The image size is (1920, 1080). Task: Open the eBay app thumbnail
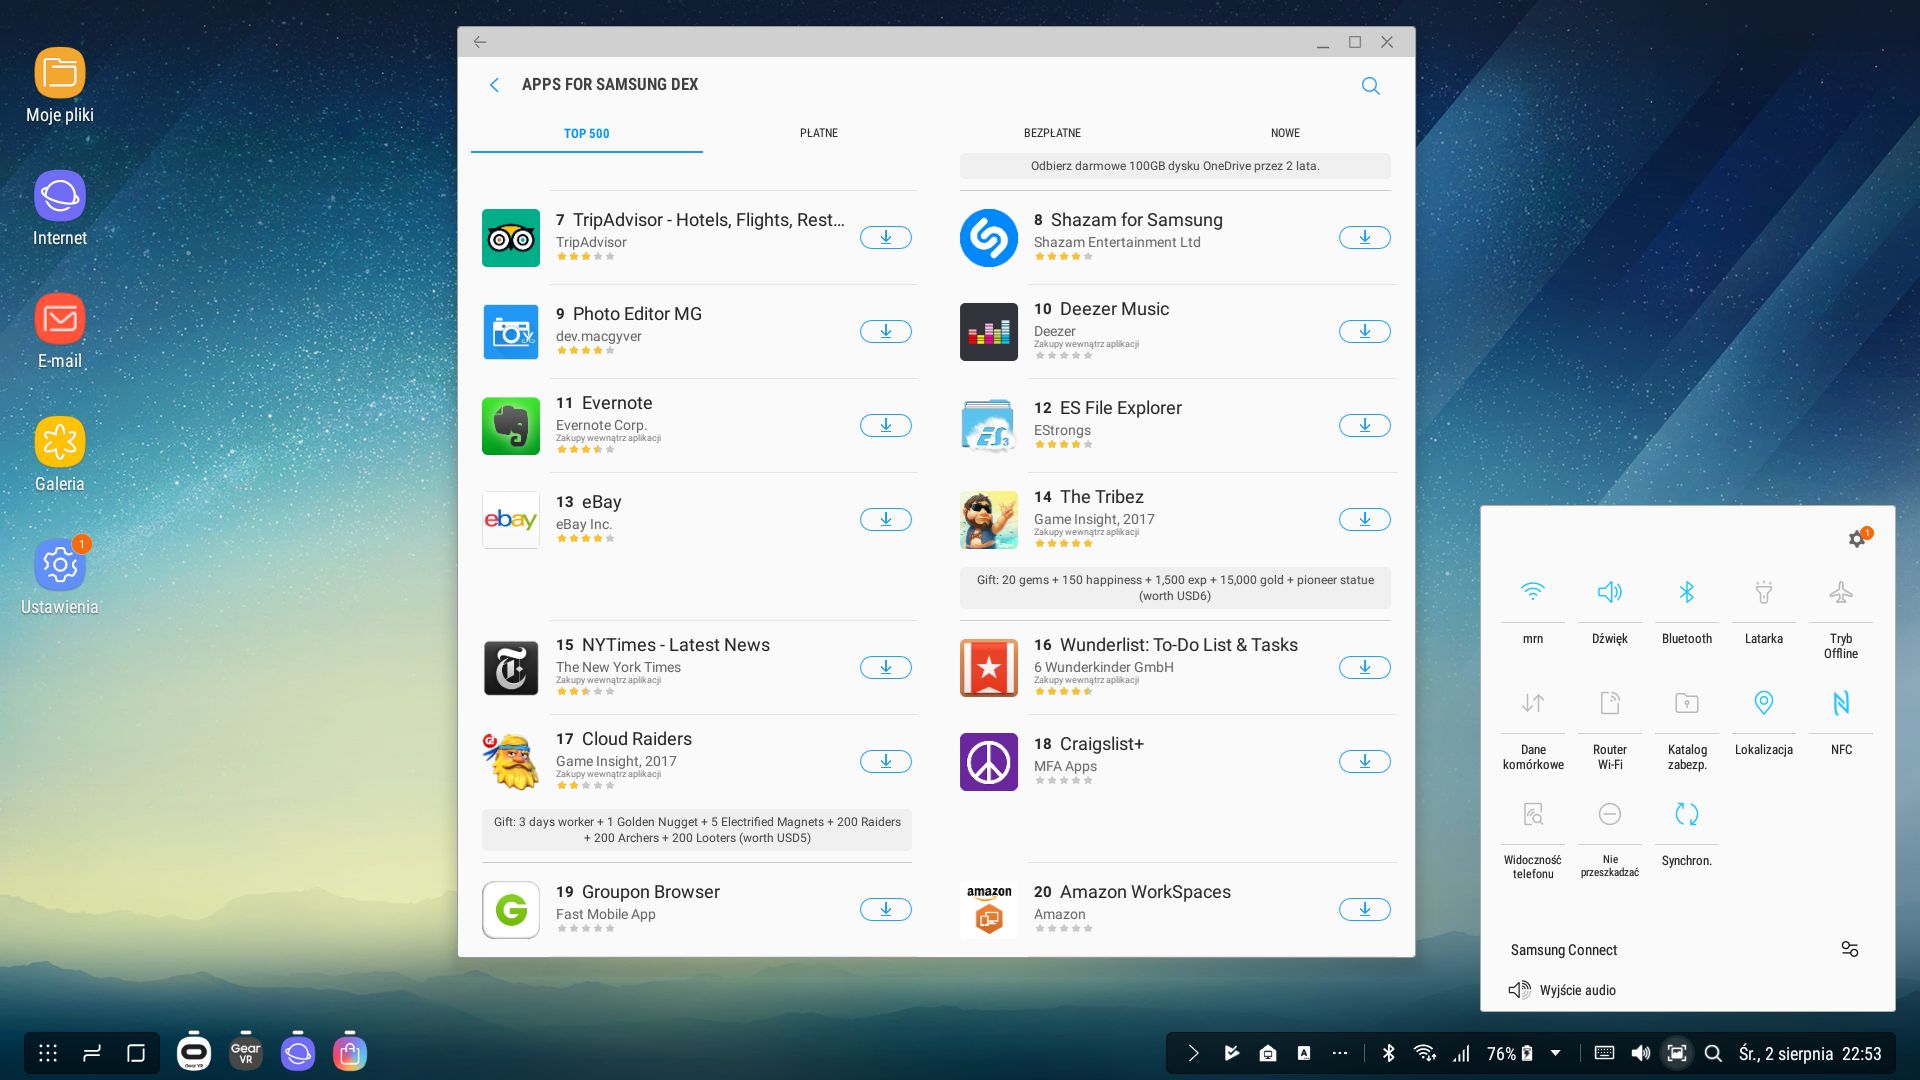(511, 520)
